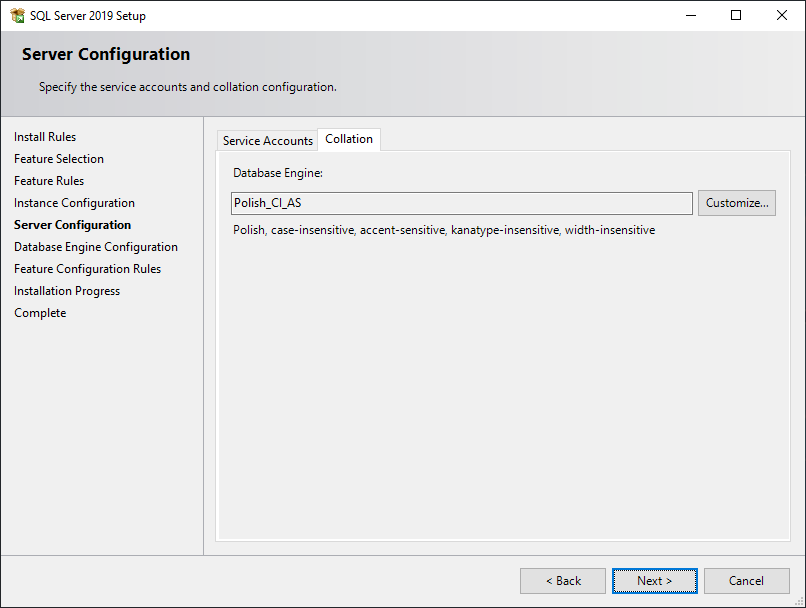This screenshot has width=806, height=608.
Task: Minimize the setup window
Action: coord(691,15)
